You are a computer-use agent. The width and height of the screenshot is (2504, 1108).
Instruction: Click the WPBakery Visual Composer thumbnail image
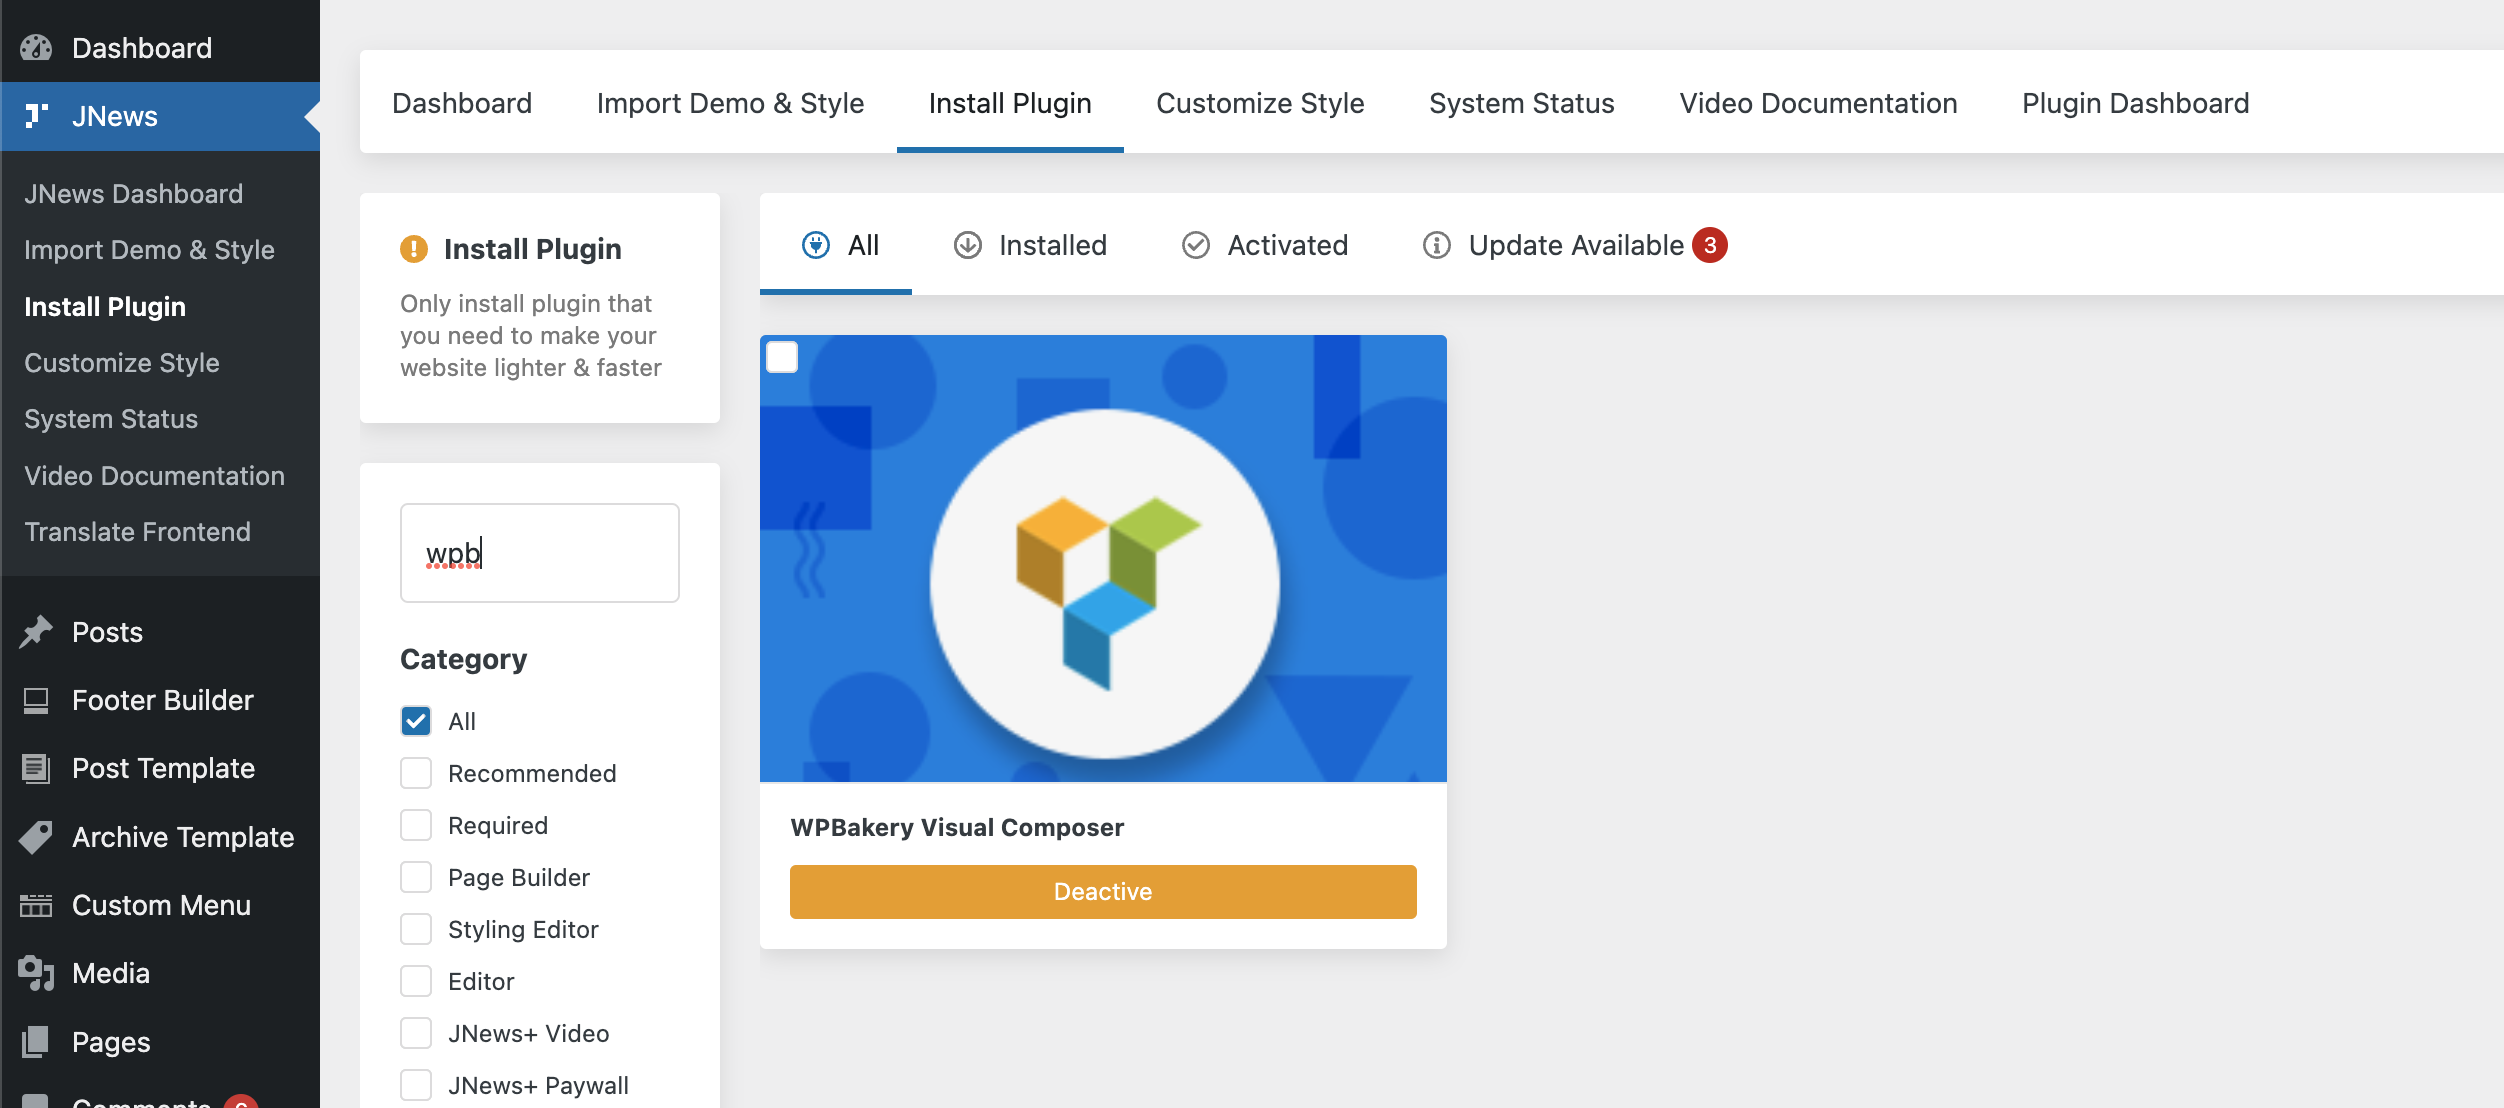[1103, 558]
